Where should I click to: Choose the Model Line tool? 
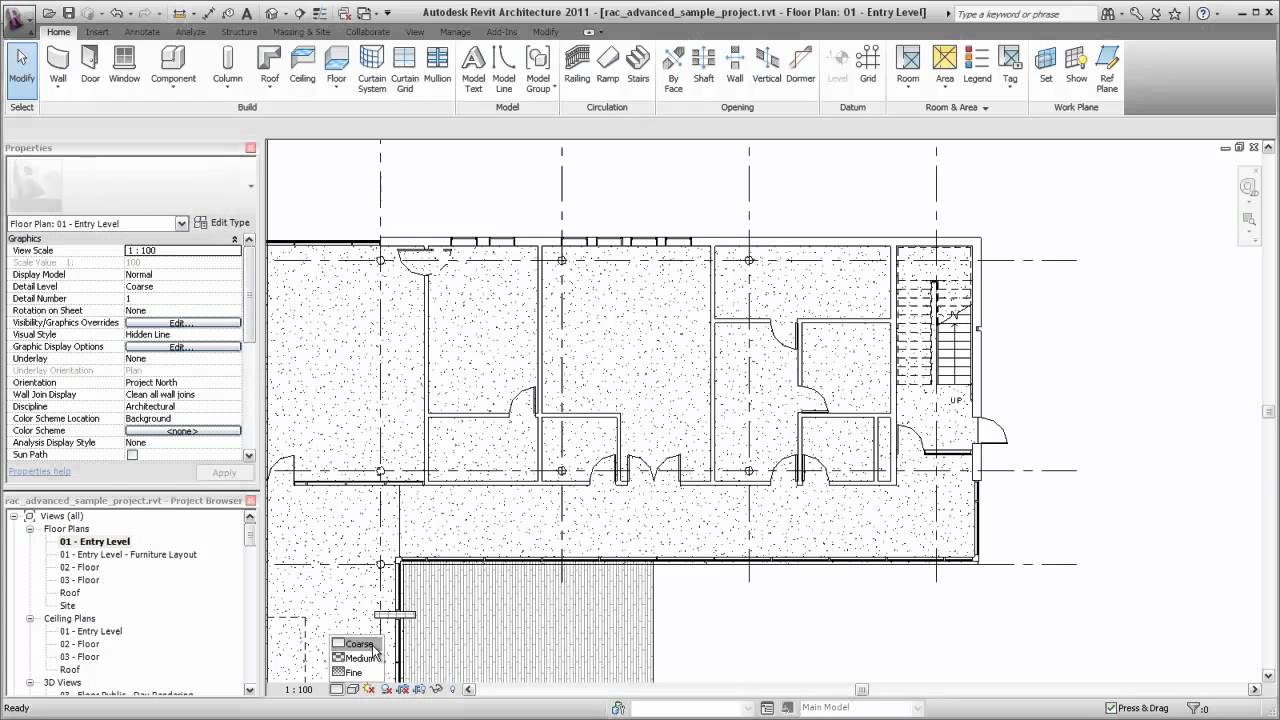(x=504, y=70)
